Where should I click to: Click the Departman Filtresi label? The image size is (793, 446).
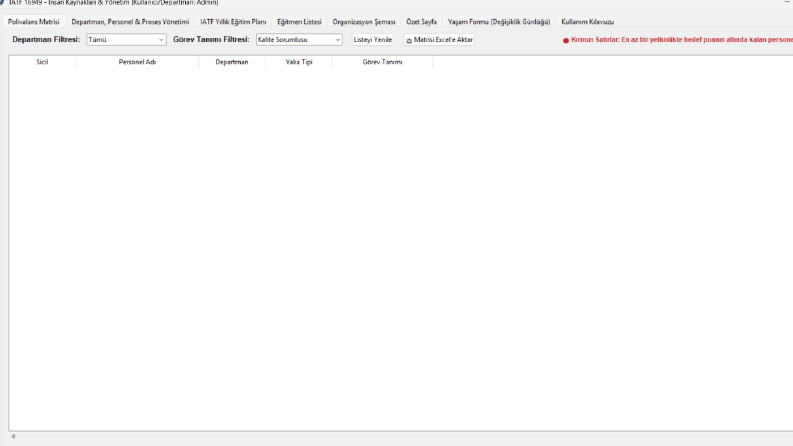coord(46,39)
